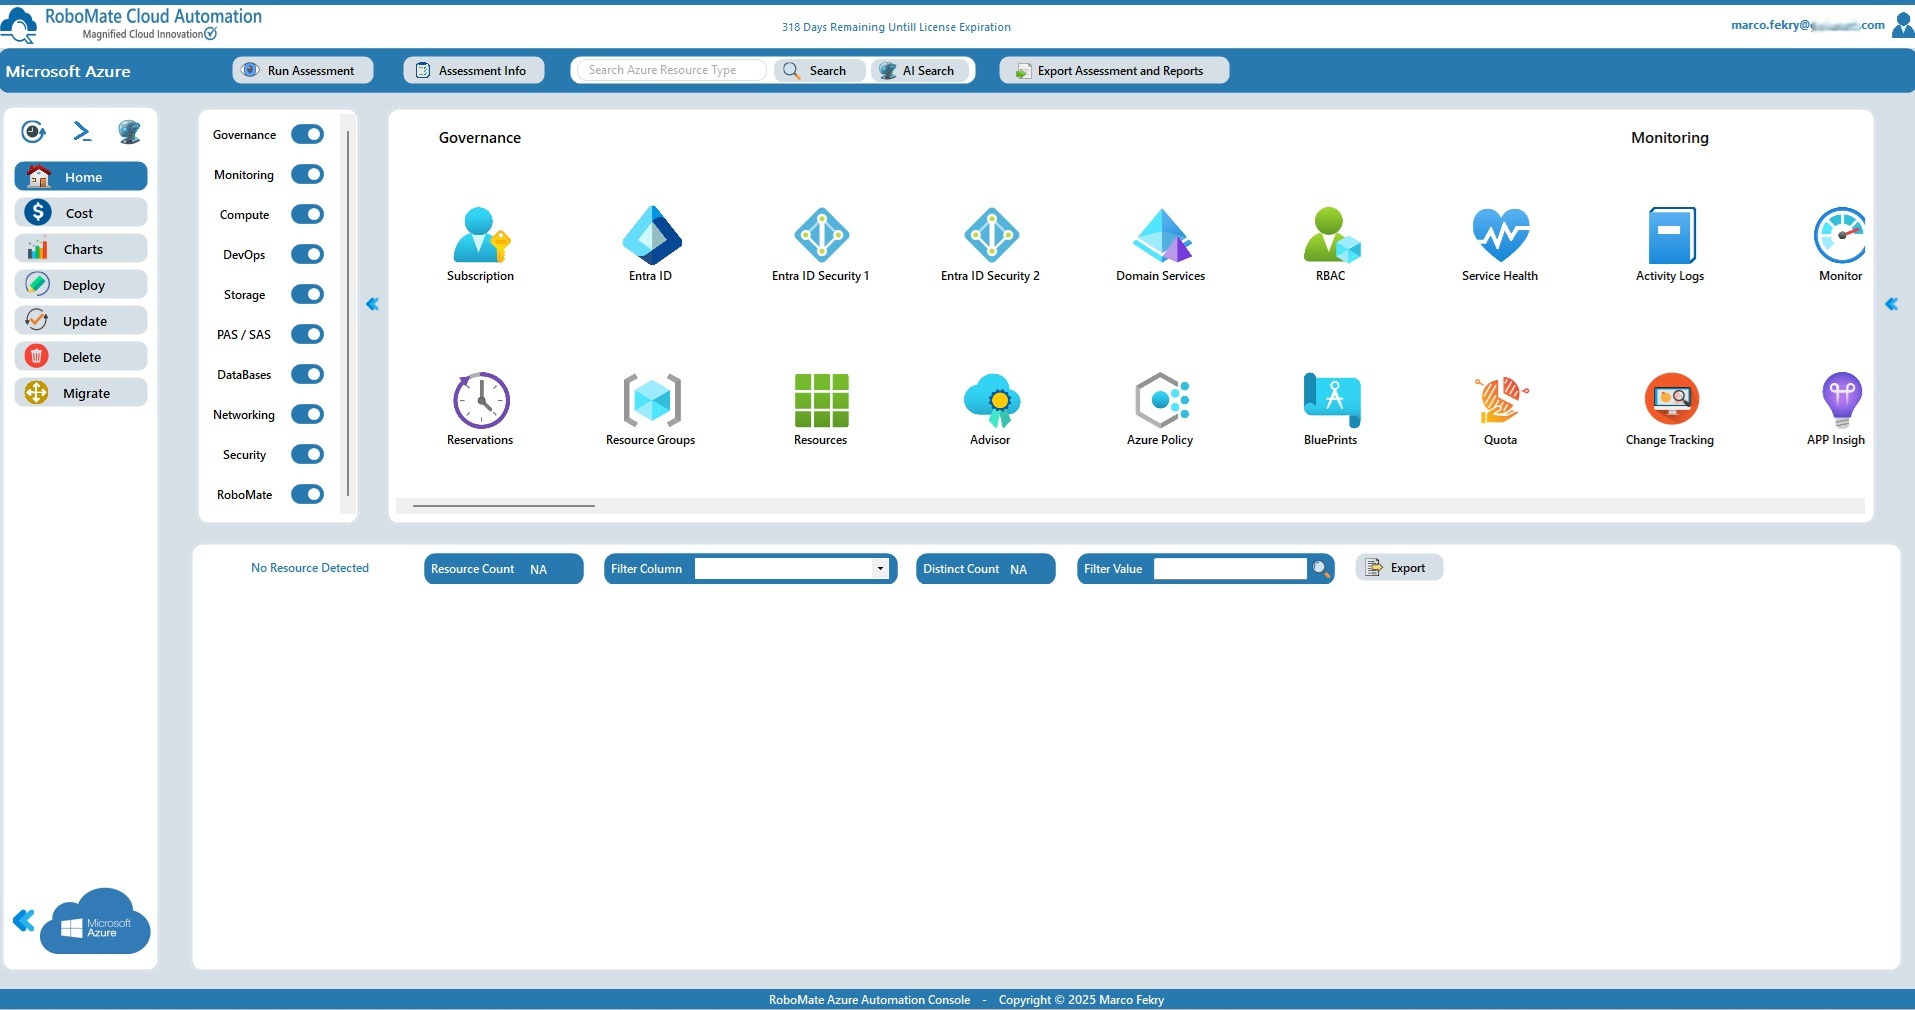Click the user profile icon
The width and height of the screenshot is (1915, 1010).
(x=1903, y=25)
